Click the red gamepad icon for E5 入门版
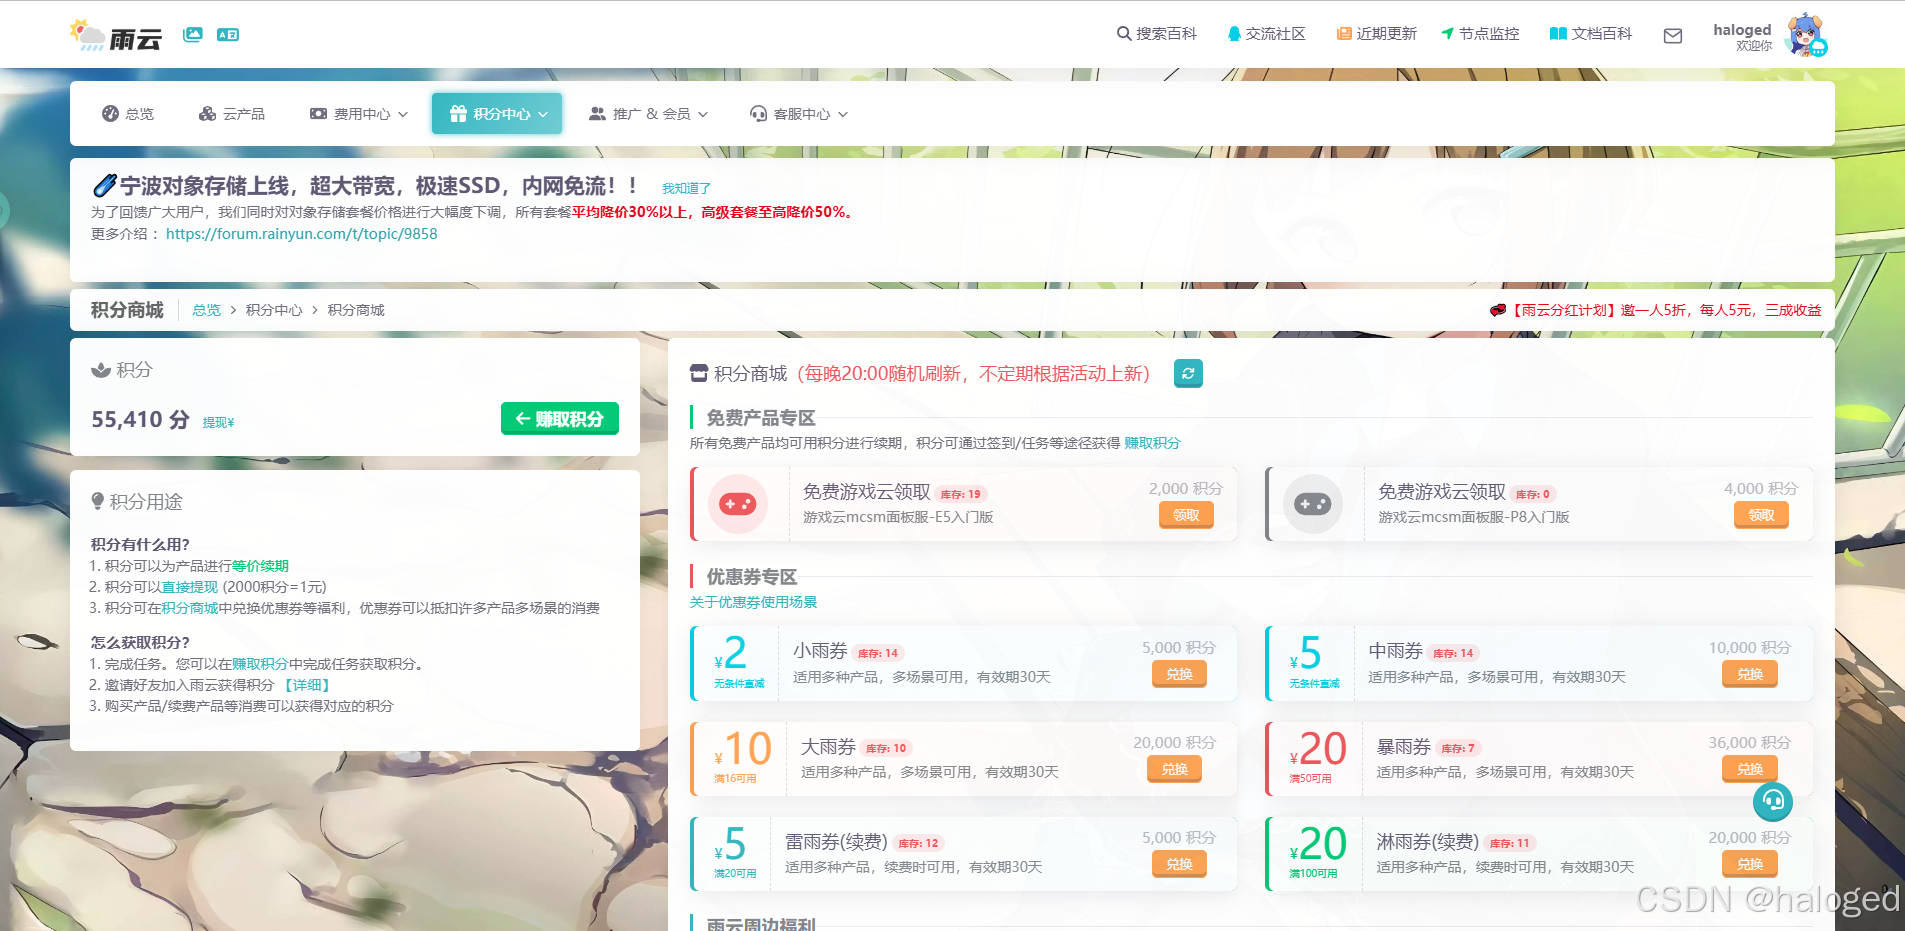Viewport: 1905px width, 931px height. [x=738, y=504]
